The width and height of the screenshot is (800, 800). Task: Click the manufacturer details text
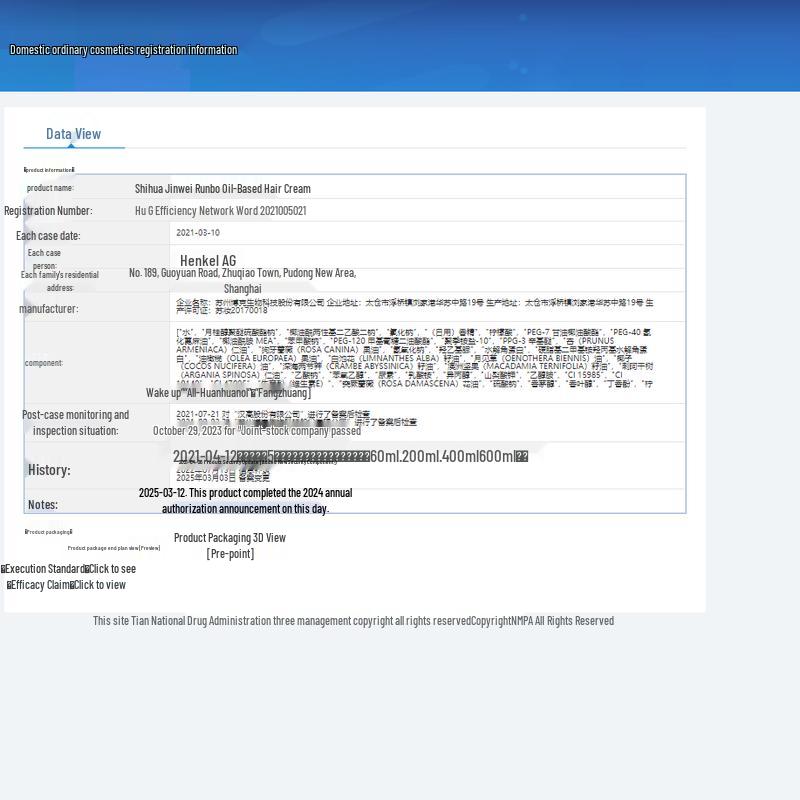pyautogui.click(x=414, y=306)
